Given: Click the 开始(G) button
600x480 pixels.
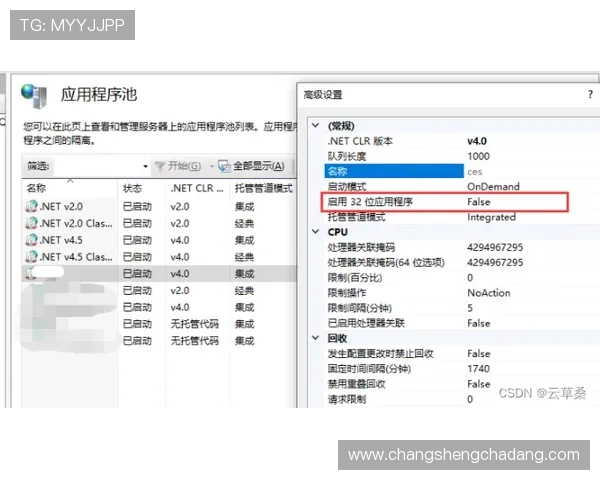Looking at the screenshot, I should pos(178,166).
